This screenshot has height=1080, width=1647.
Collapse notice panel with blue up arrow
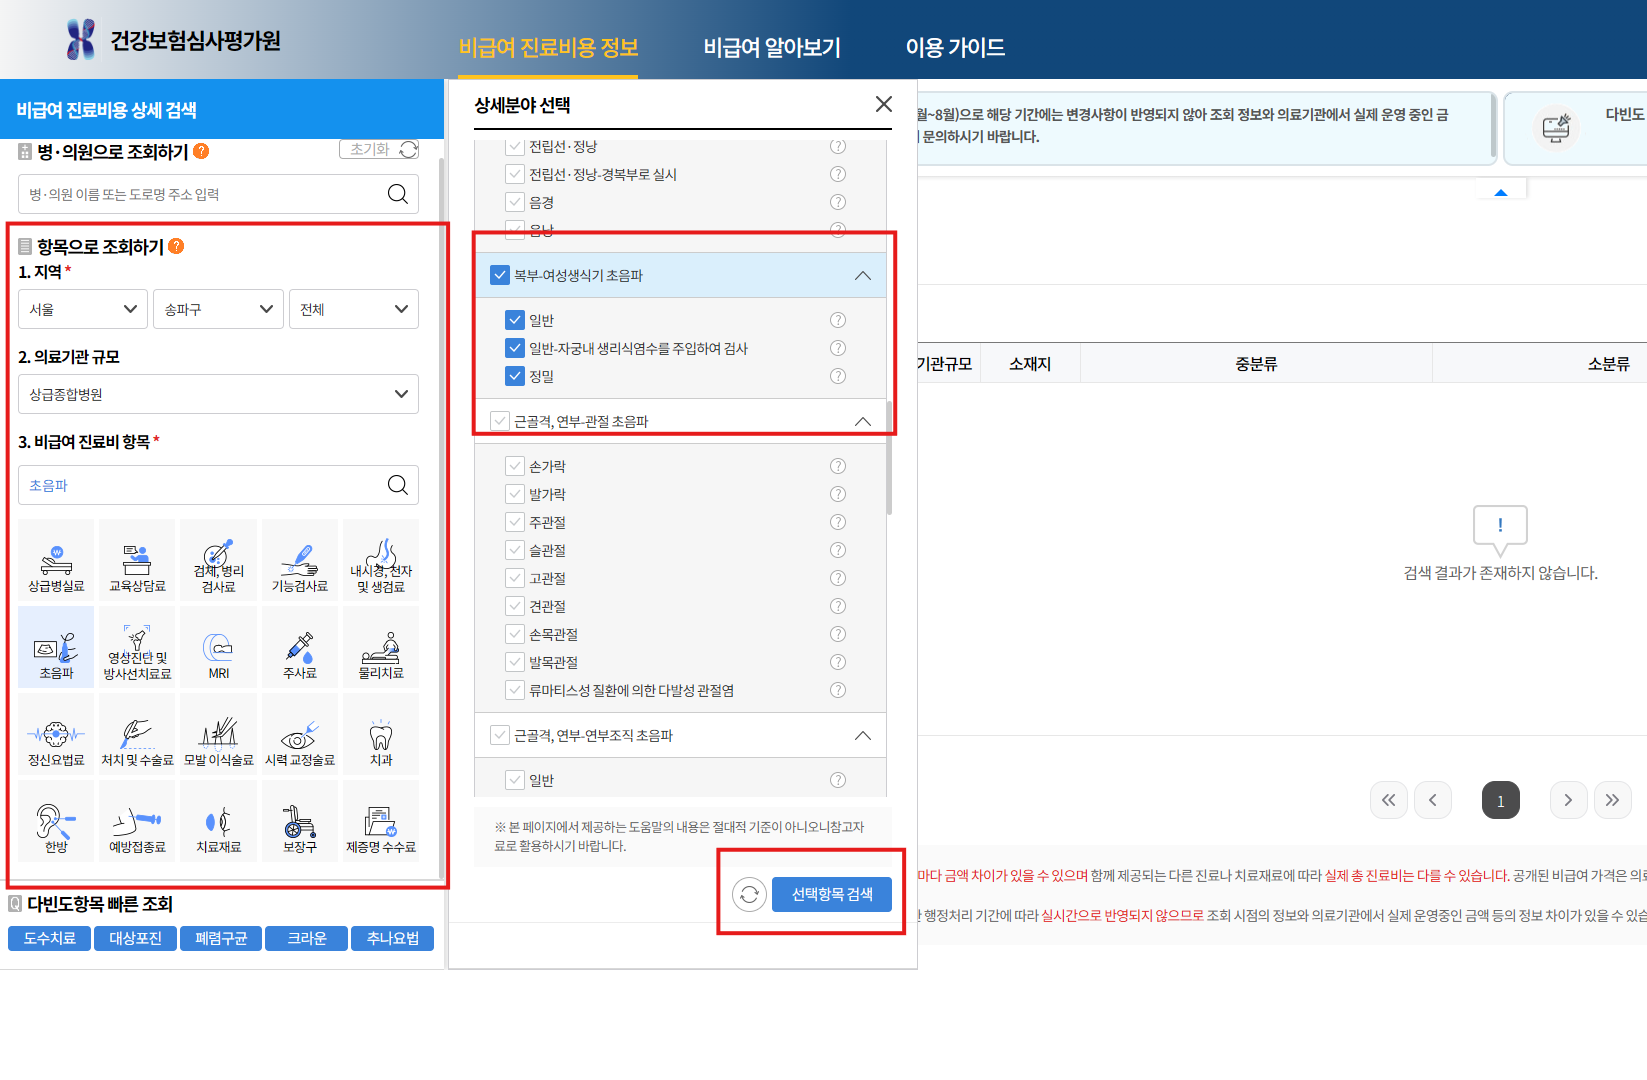[x=1501, y=192]
